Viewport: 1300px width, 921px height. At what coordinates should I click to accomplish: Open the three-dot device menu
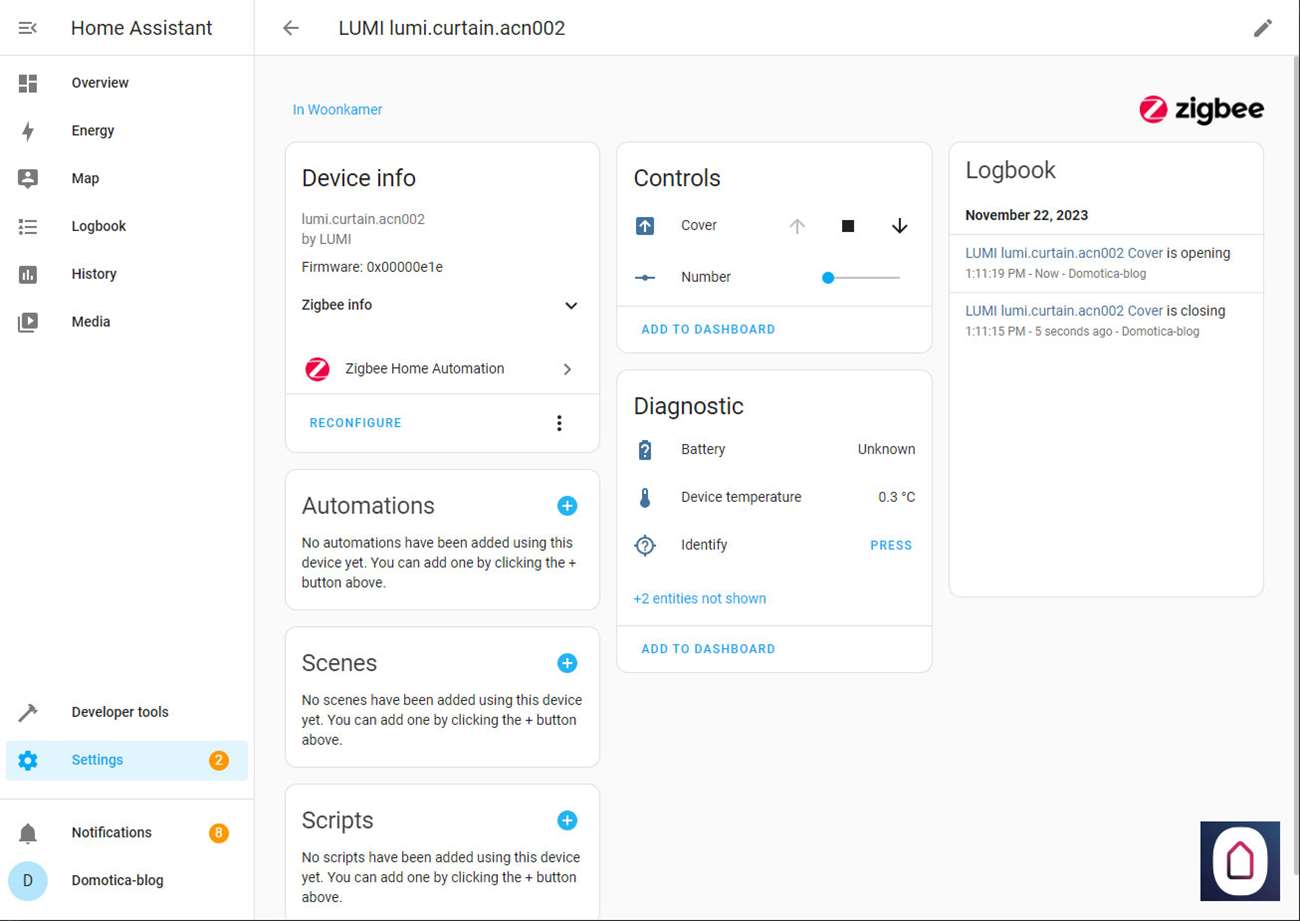(559, 423)
